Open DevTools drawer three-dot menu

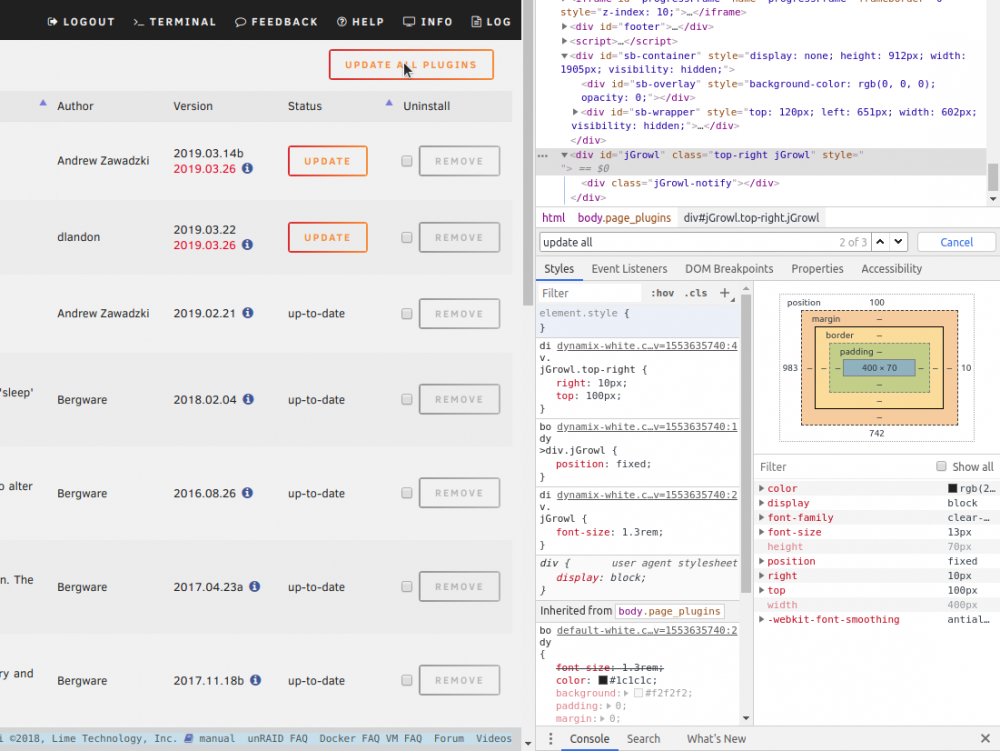(550, 738)
